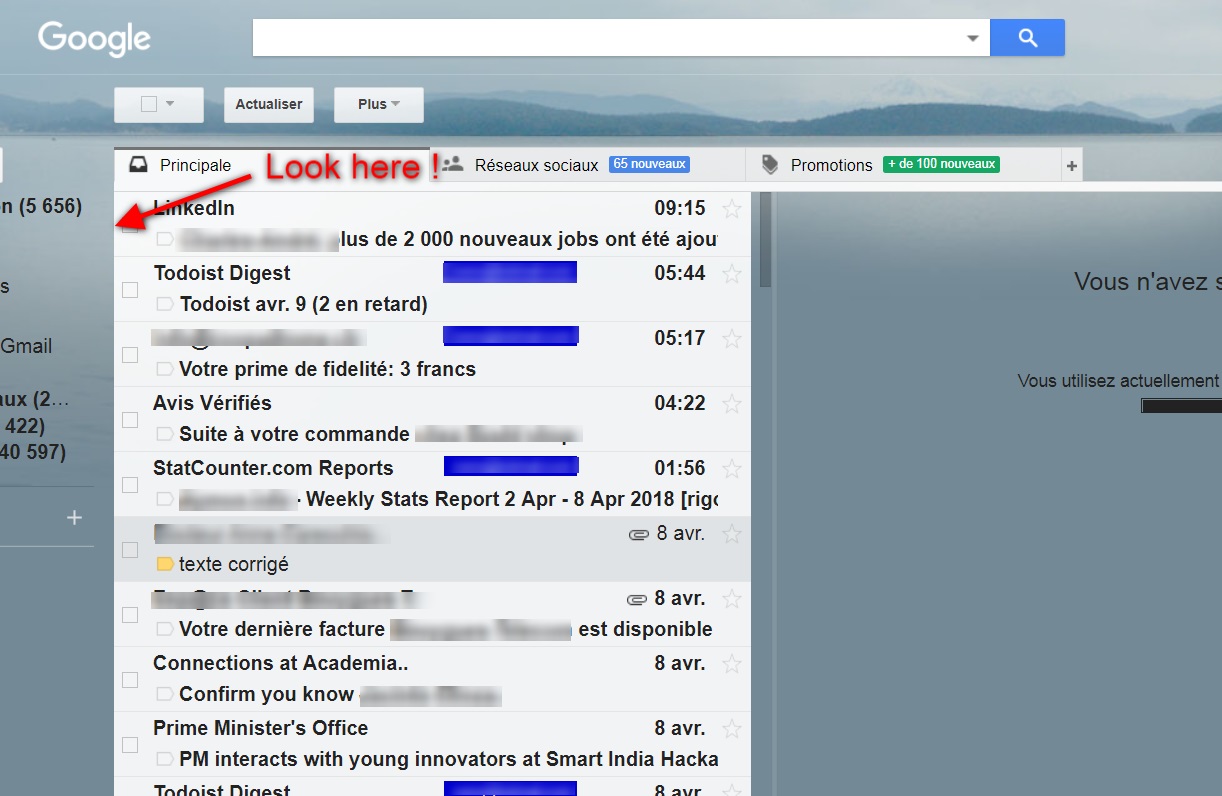1222x796 pixels.
Task: Click the Principale inbox icon
Action: 138,165
